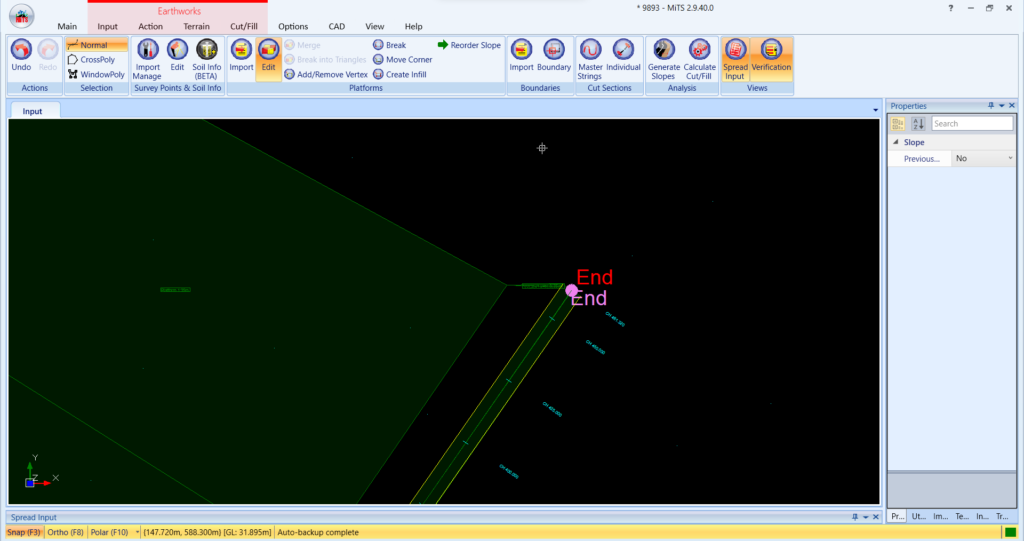The width and height of the screenshot is (1024, 541).
Task: Select WindowPoly selection mode
Action: [96, 74]
